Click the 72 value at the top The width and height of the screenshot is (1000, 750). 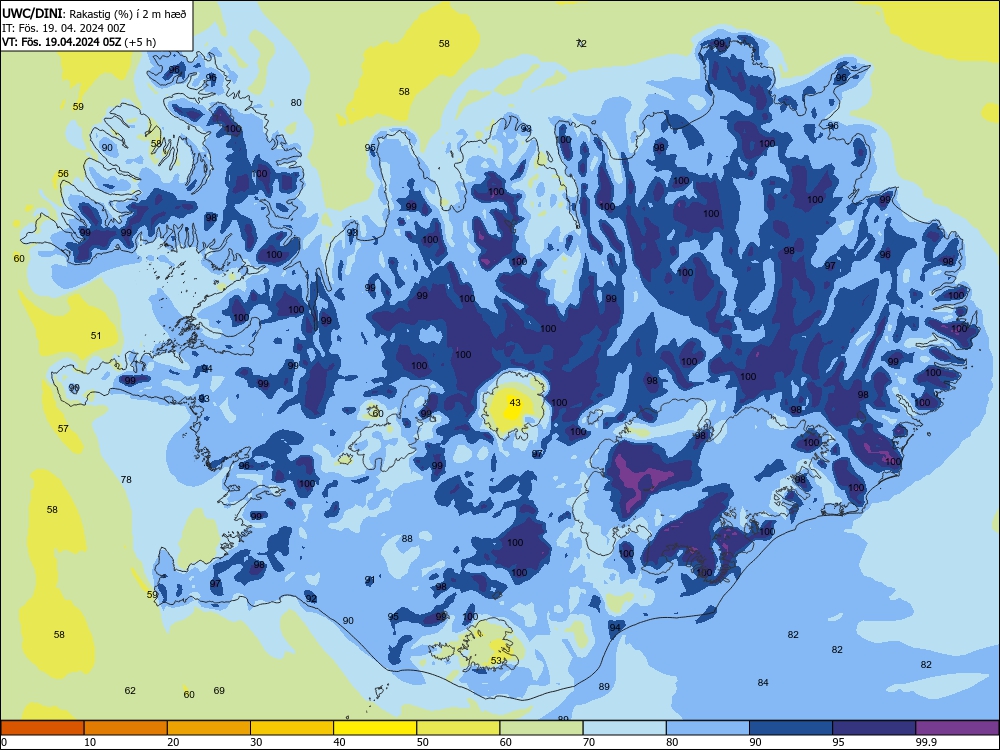[x=581, y=43]
